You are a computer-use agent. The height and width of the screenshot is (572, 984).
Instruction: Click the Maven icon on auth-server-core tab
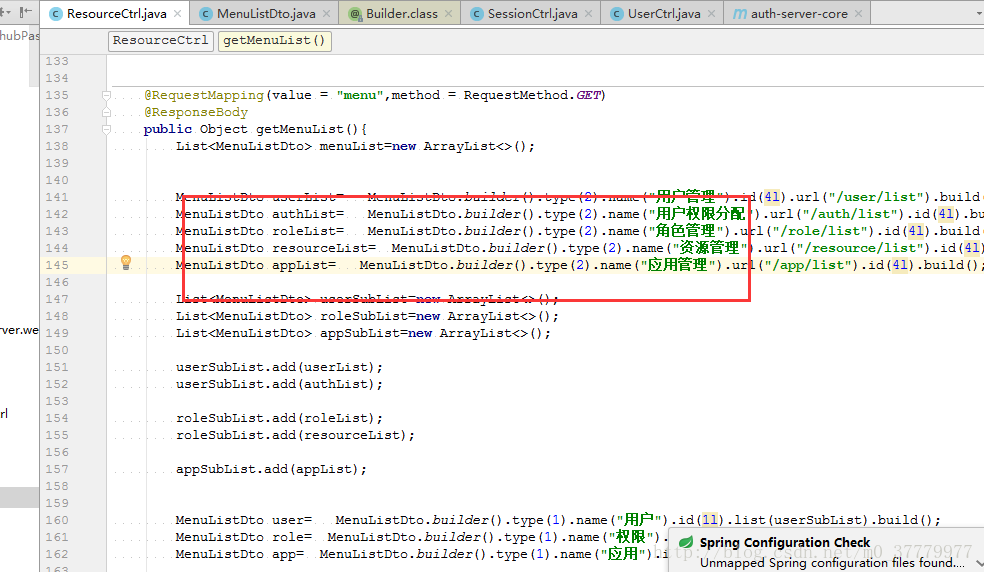click(x=740, y=14)
